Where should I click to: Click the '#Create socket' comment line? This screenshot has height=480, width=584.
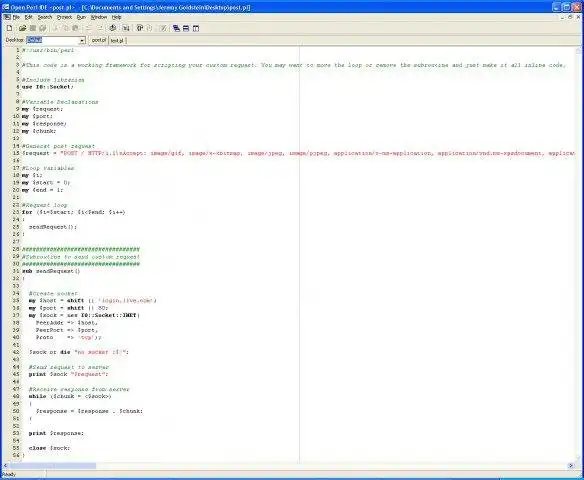(x=53, y=293)
